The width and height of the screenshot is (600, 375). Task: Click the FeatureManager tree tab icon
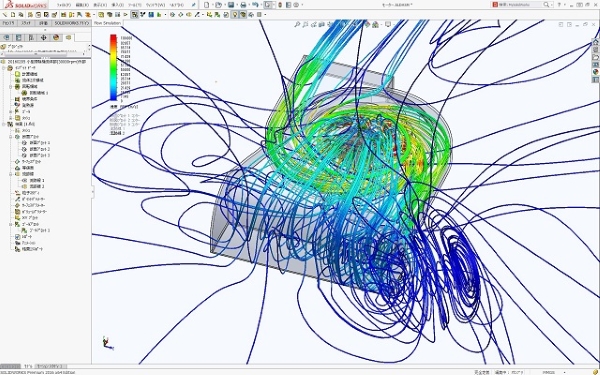(7, 38)
